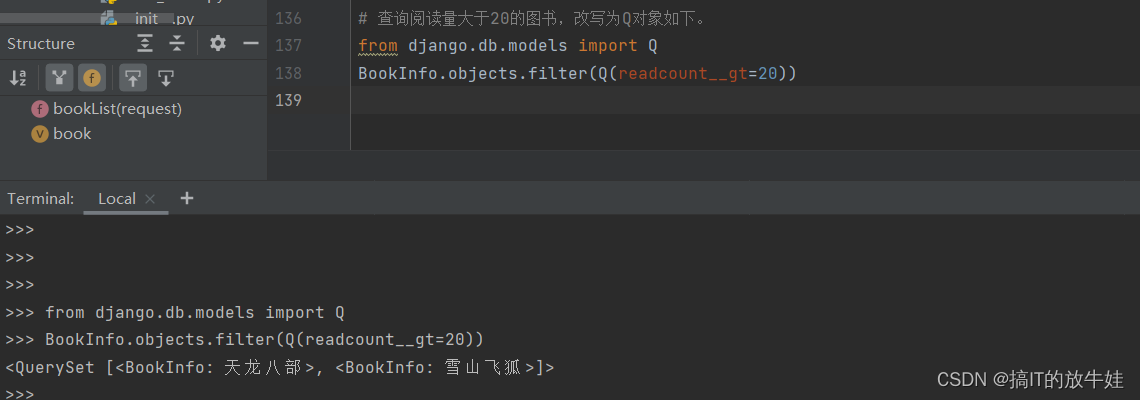Toggle Autoscroll to Source arrow-up icon
1140x400 pixels.
pyautogui.click(x=132, y=78)
